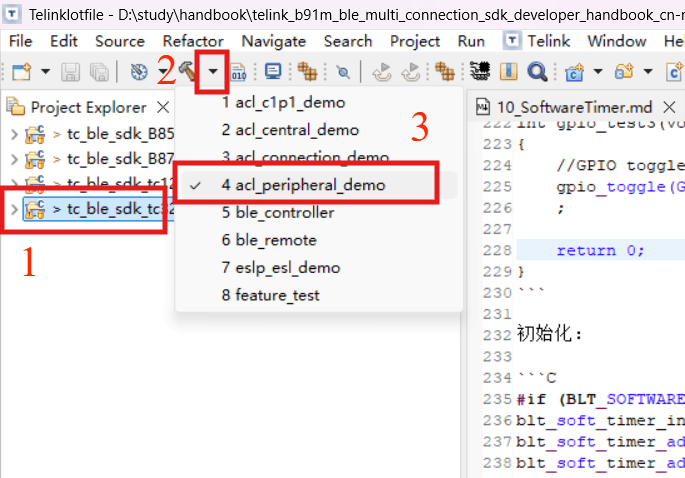
Task: Click the brown grid icon beside the chip icon
Action: (445, 71)
